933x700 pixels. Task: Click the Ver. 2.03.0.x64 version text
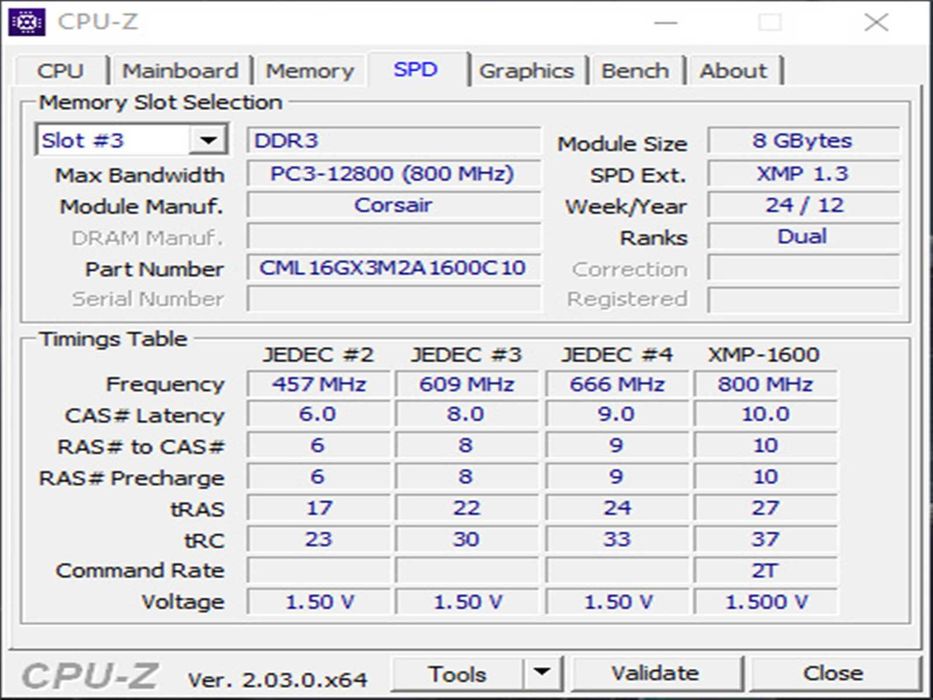[x=277, y=679]
